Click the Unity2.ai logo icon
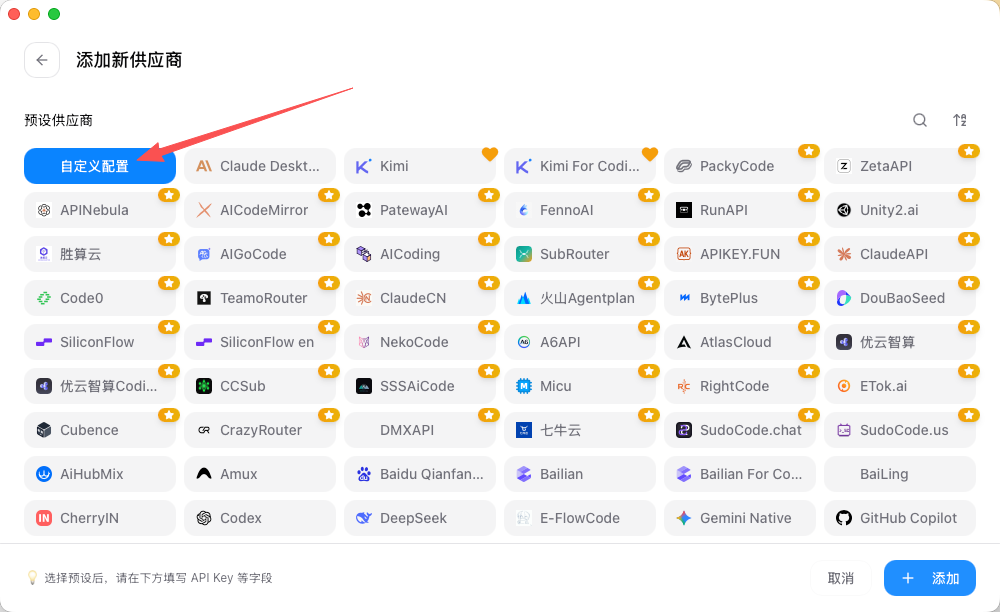 844,210
